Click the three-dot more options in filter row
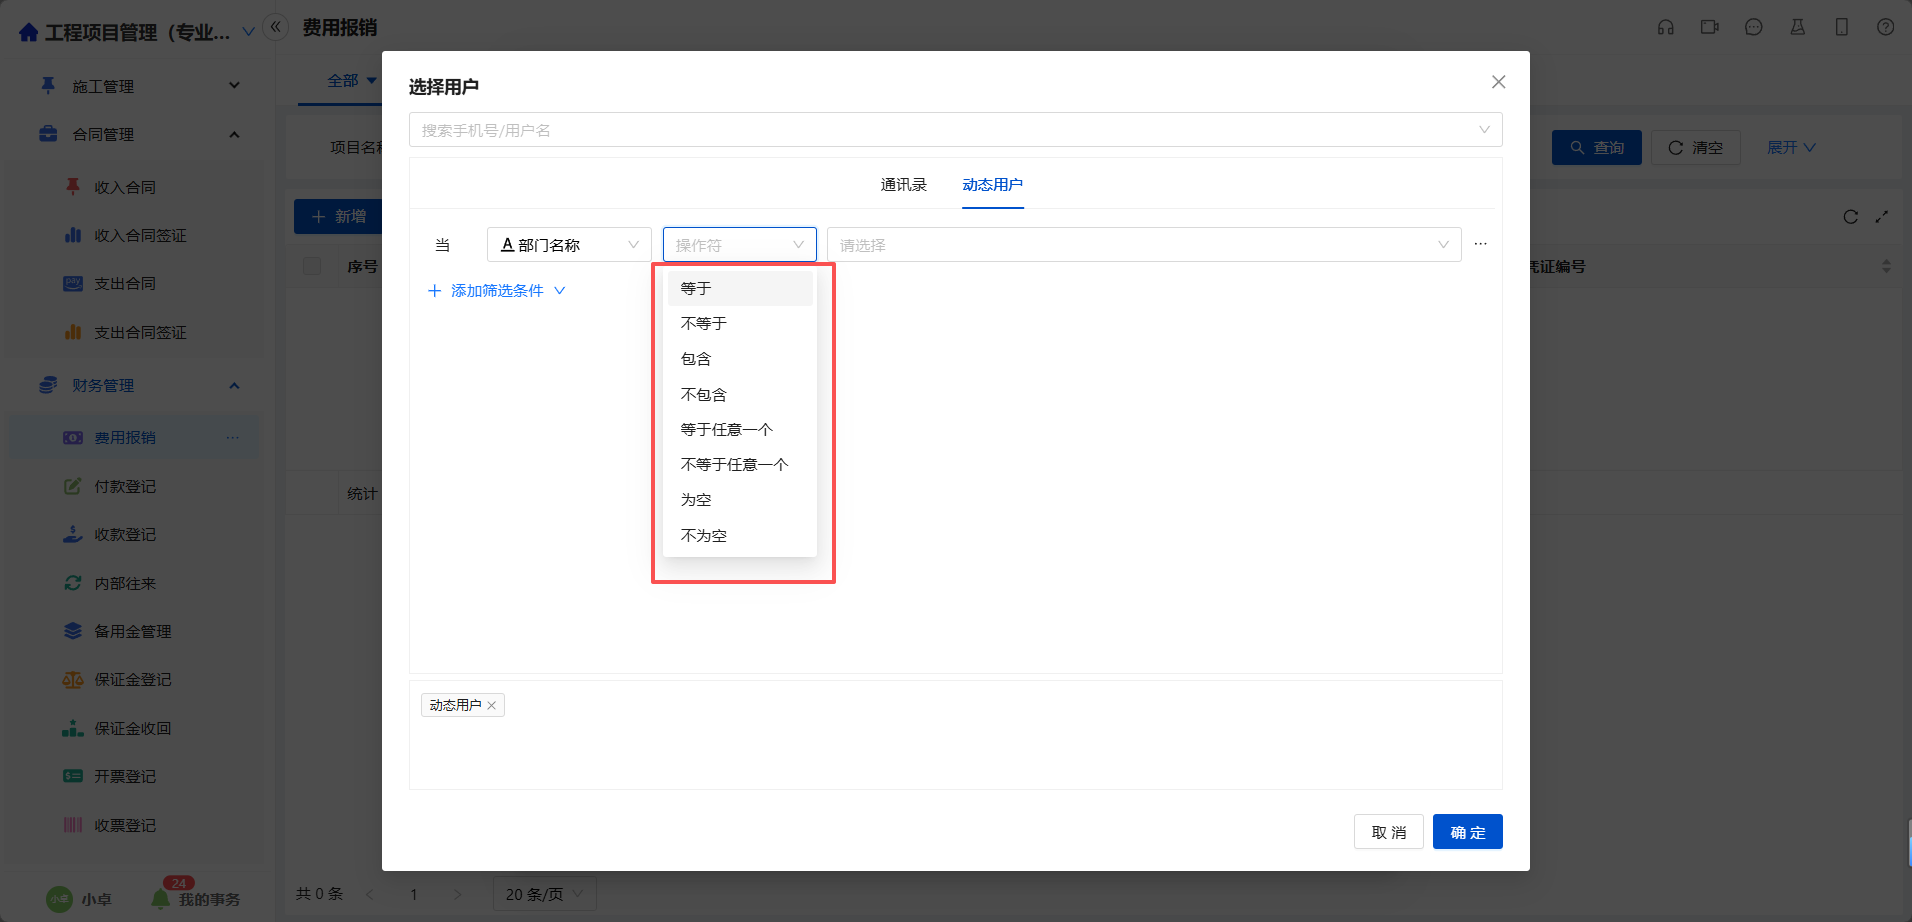 1480,244
